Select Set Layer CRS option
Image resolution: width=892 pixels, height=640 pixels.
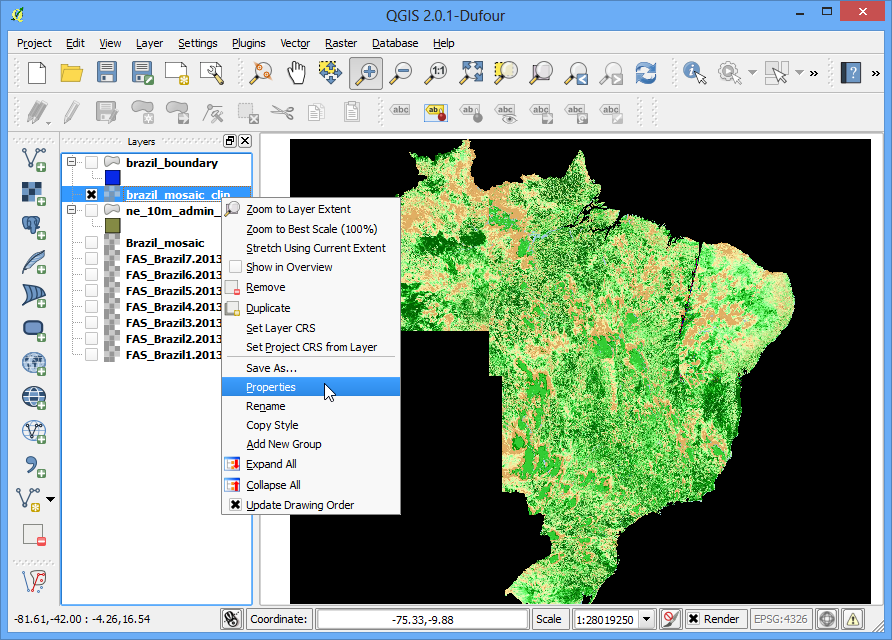coord(311,328)
